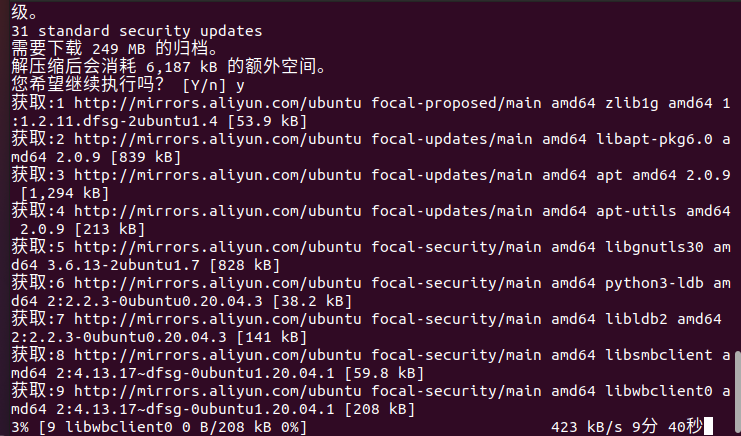Click the mirrors.aliyun.com URL on the 获取:2 line

[x=218, y=139]
